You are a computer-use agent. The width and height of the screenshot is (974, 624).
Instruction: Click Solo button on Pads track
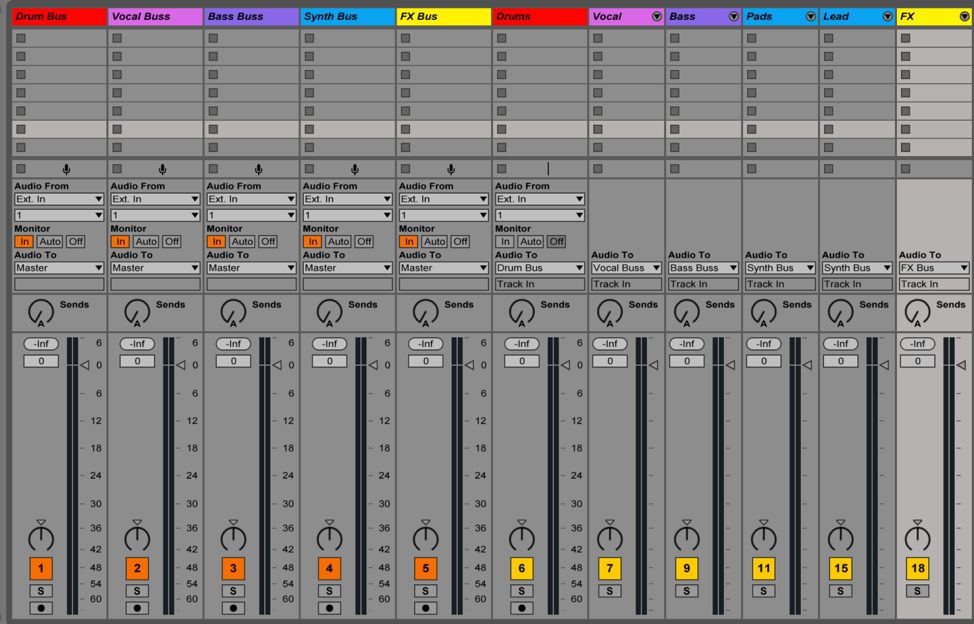(763, 590)
